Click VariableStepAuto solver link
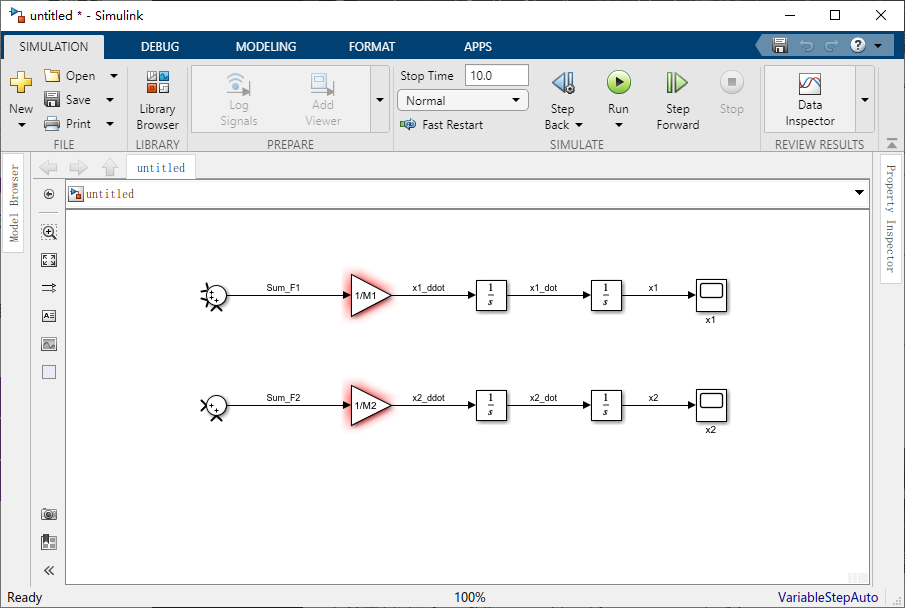The width and height of the screenshot is (905, 608). (827, 598)
